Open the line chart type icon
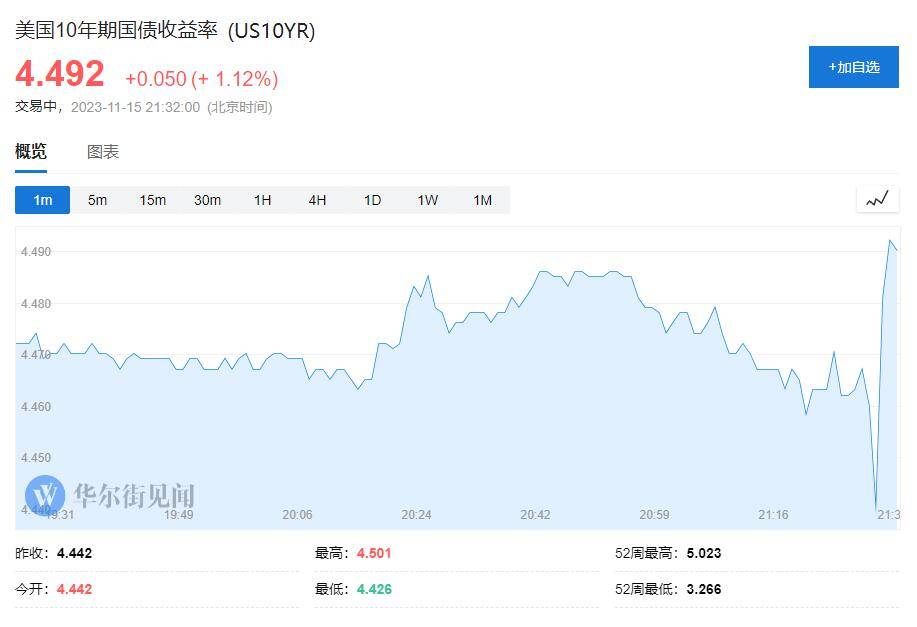The width and height of the screenshot is (917, 627). point(877,199)
